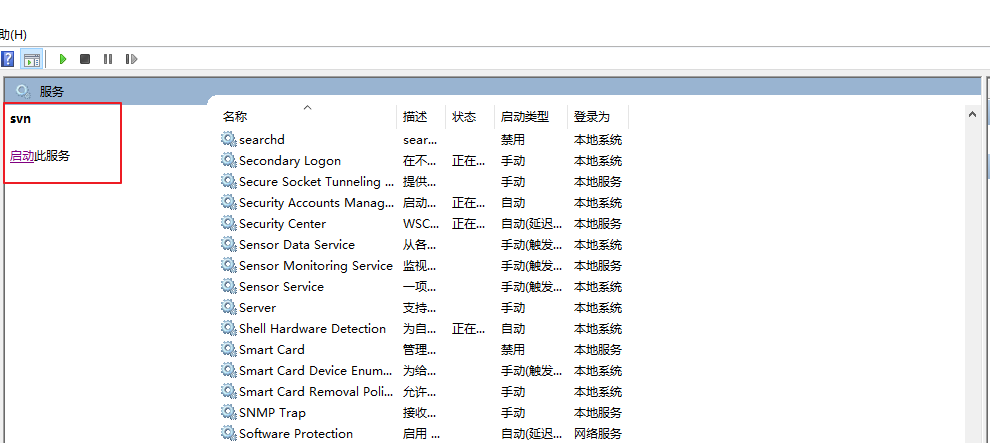
Task: Sort by the 状态 column header
Action: (464, 117)
